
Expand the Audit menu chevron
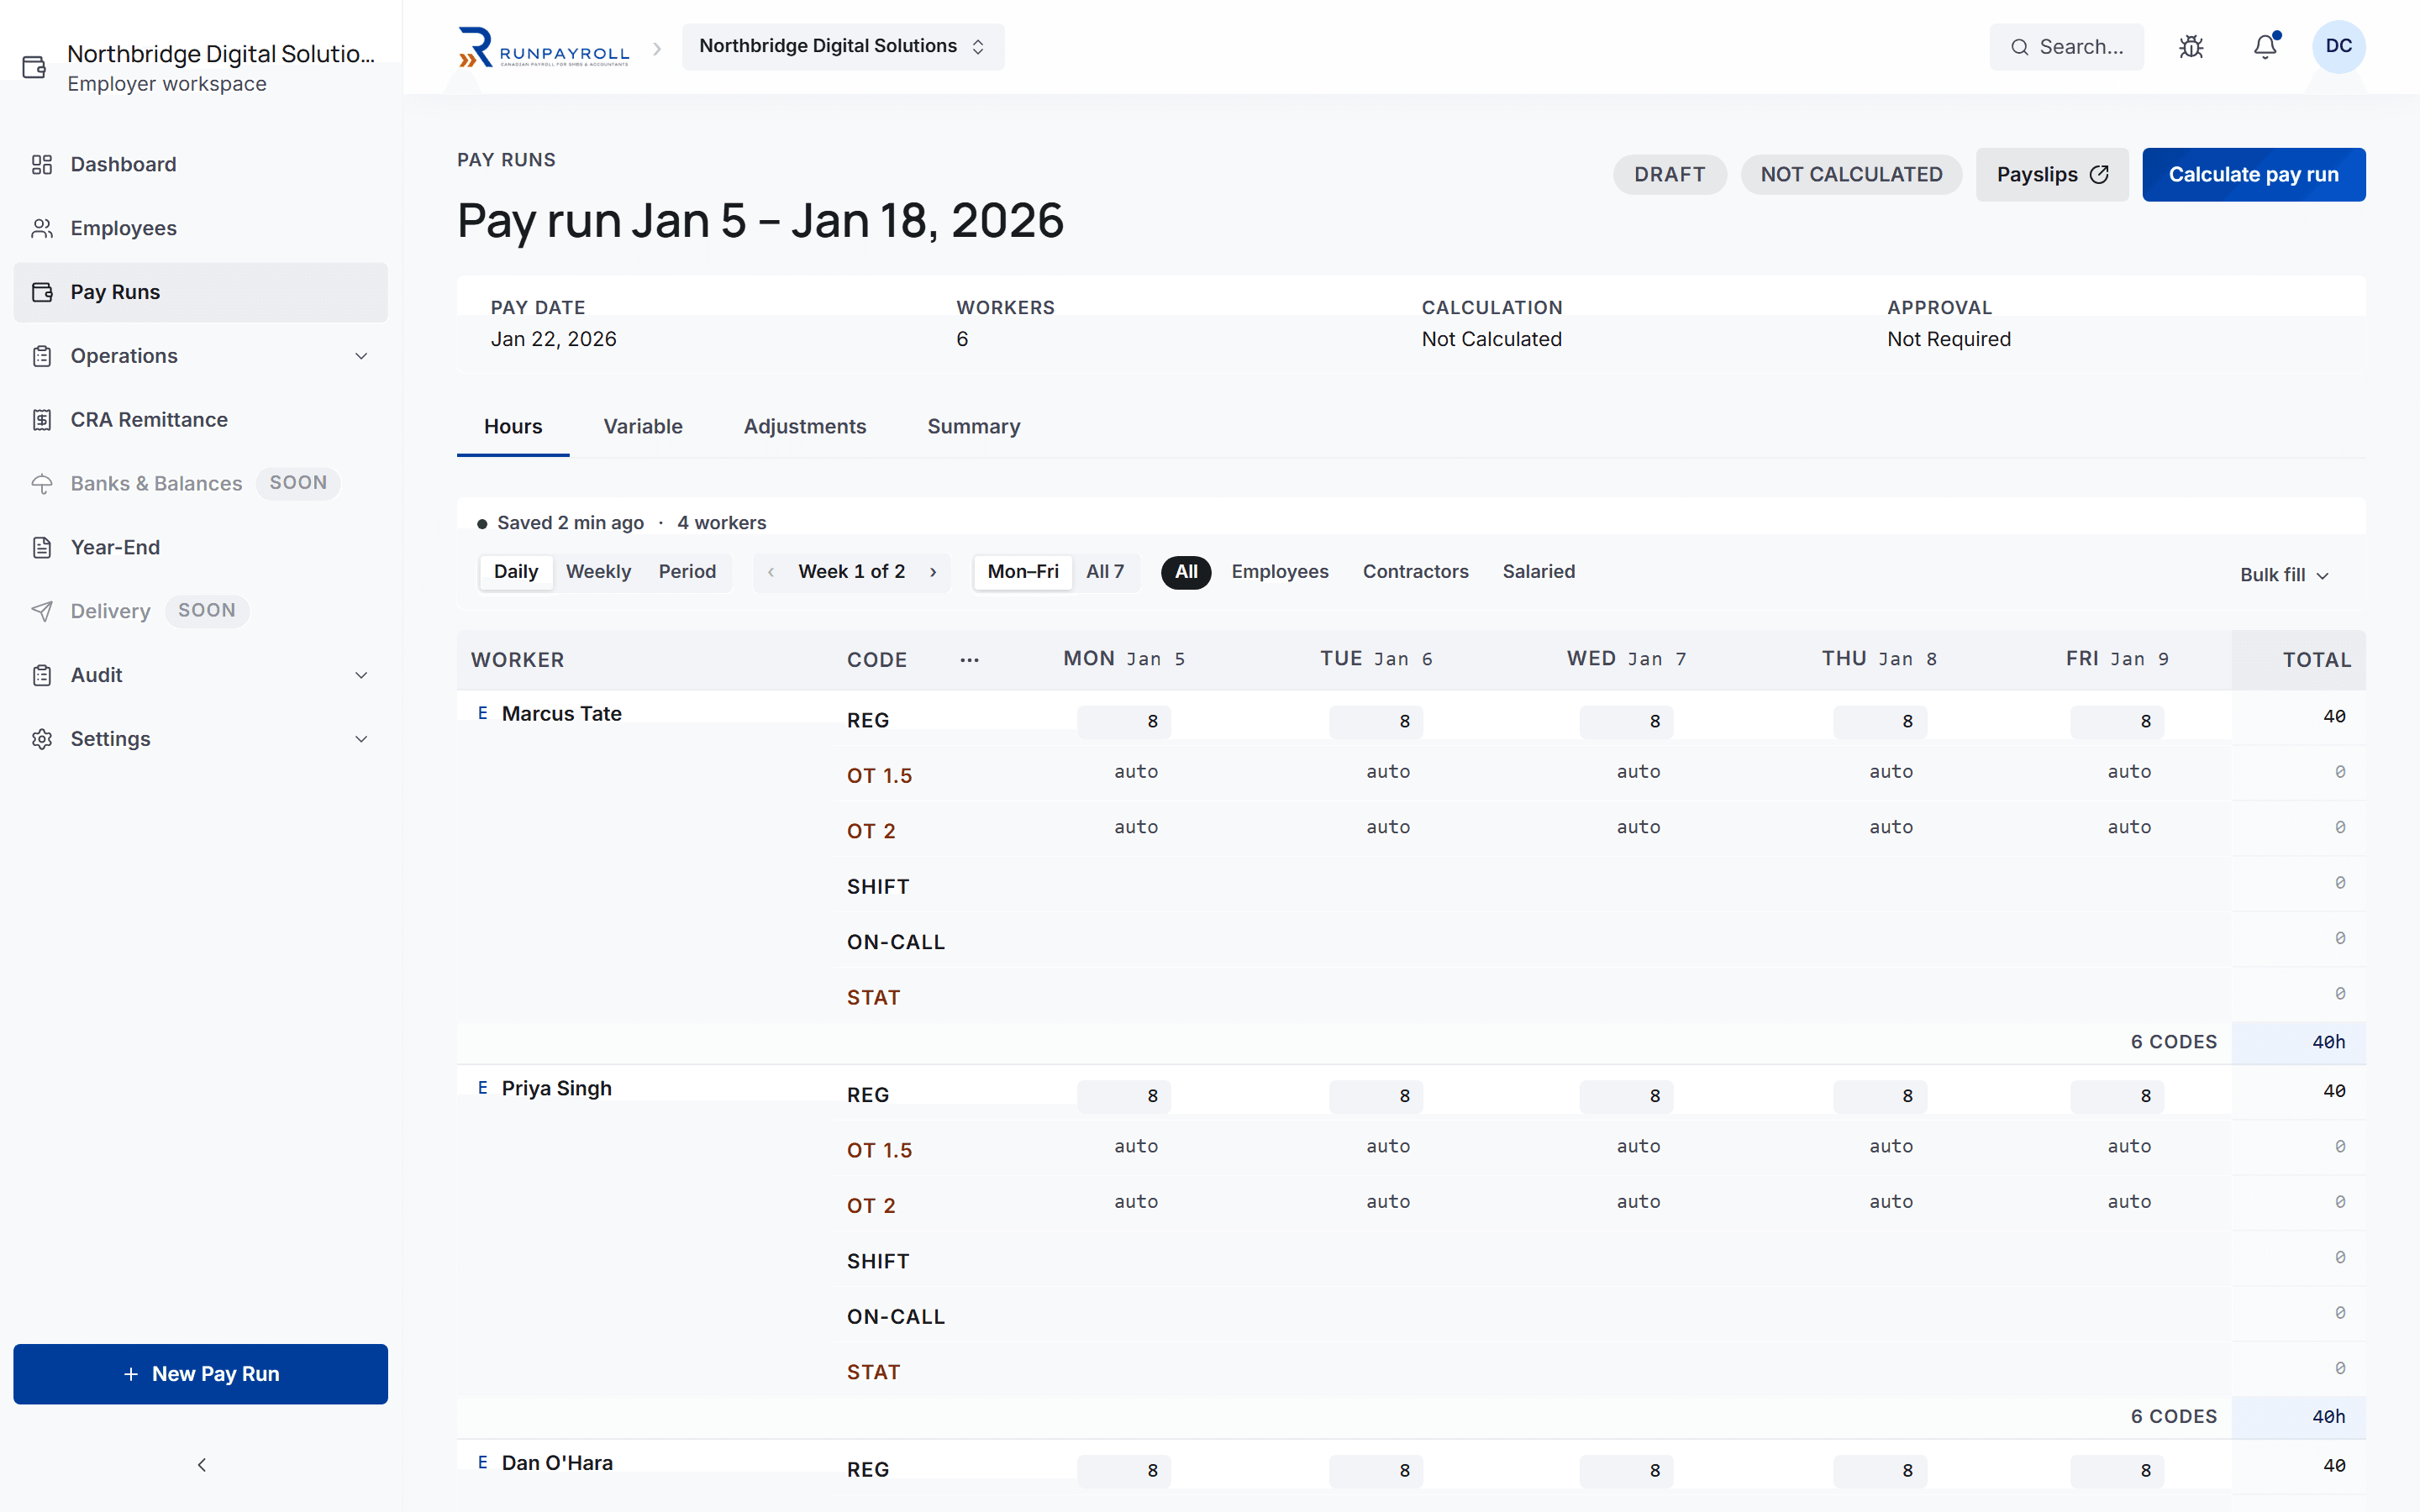click(361, 675)
